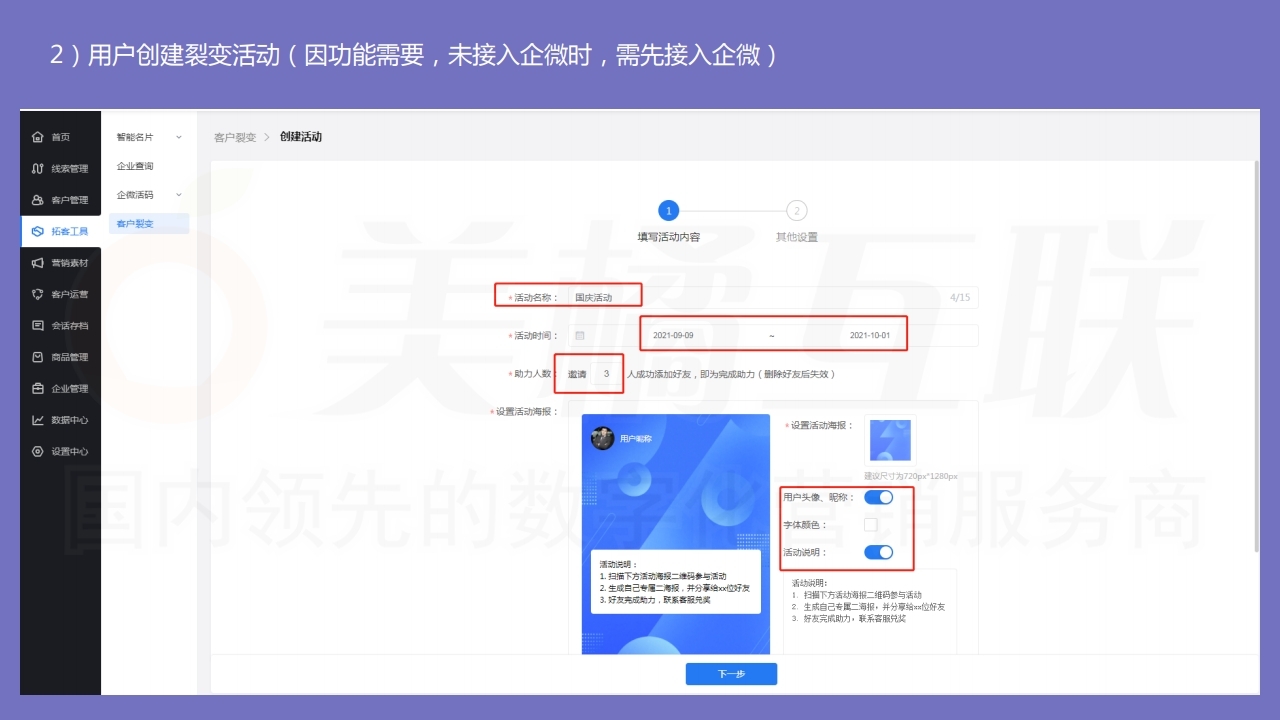Screen dimensions: 1280x720
Task: Click the user avatar on poster preview
Action: click(602, 438)
